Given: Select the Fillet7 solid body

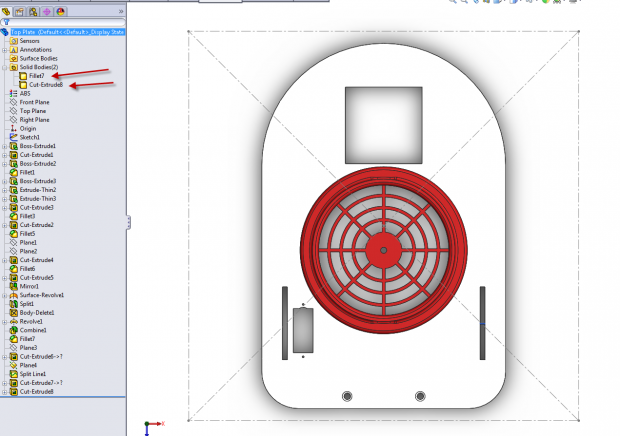Looking at the screenshot, I should pos(35,76).
